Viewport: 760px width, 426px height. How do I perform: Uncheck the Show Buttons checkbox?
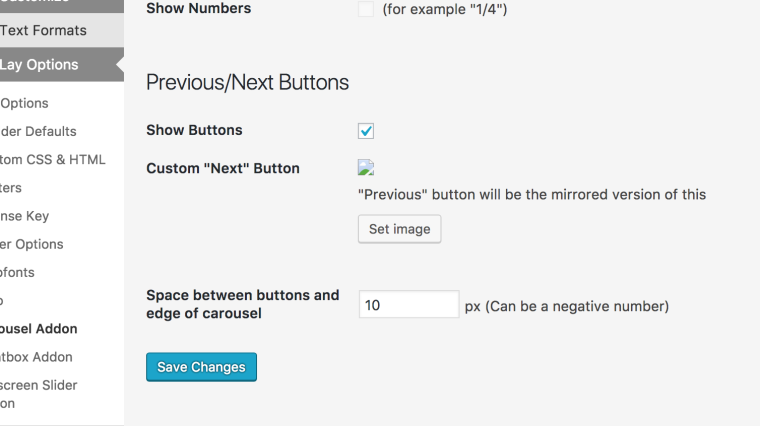coord(366,131)
